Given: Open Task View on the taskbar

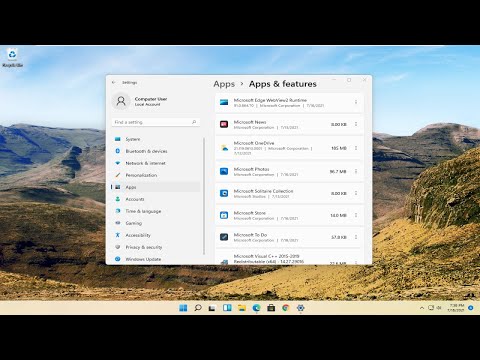Looking at the screenshot, I should pos(212,308).
